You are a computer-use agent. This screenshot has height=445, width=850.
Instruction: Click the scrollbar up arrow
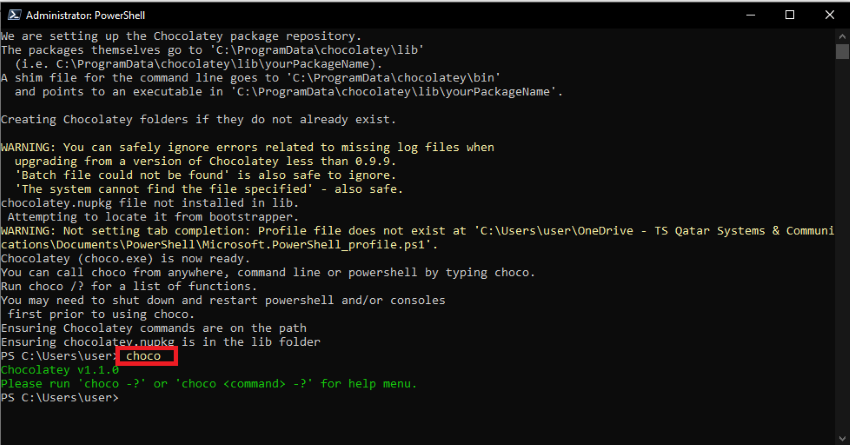coord(842,36)
